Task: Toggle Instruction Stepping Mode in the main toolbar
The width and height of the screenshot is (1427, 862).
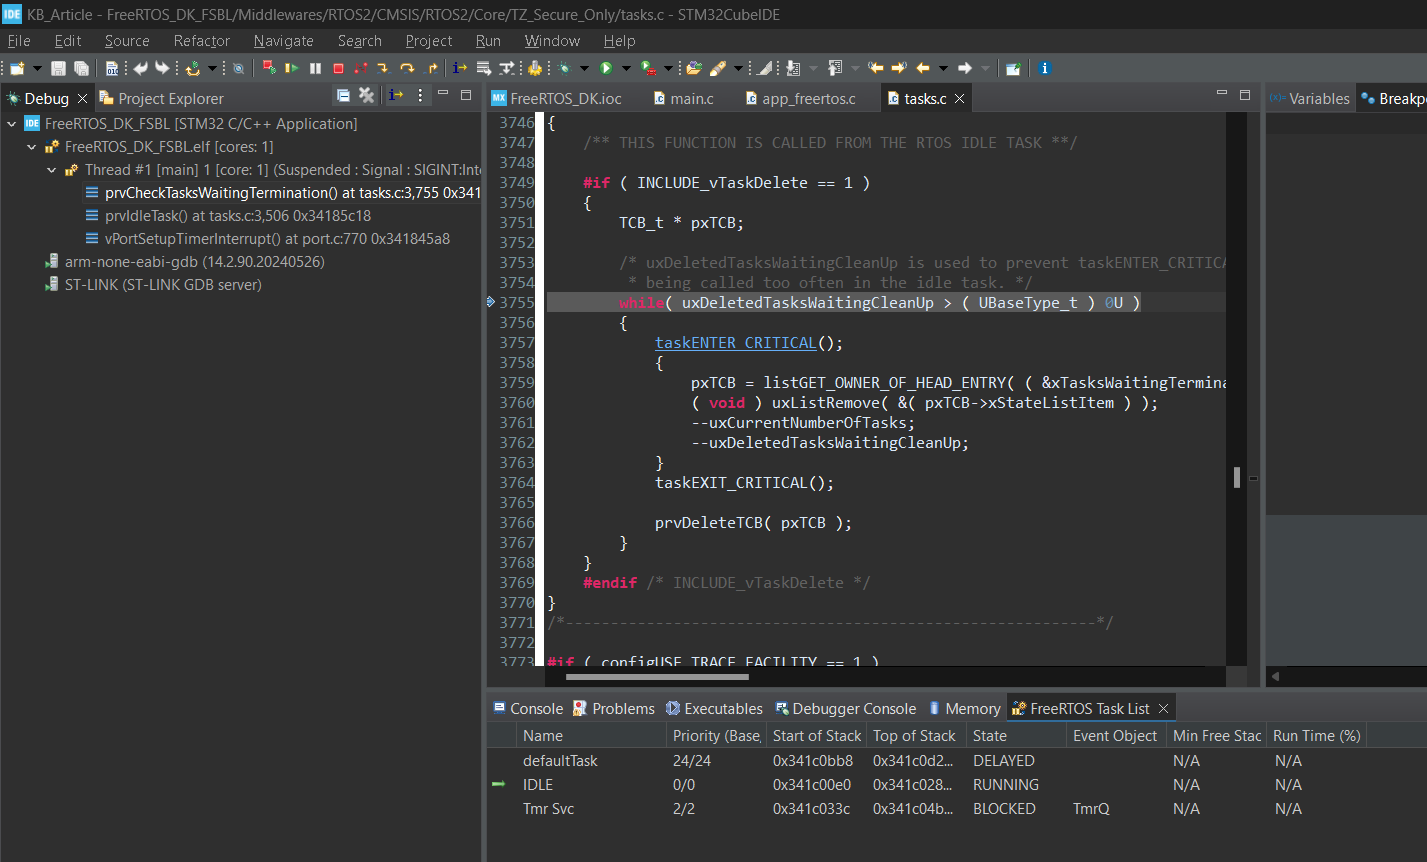Action: 459,68
